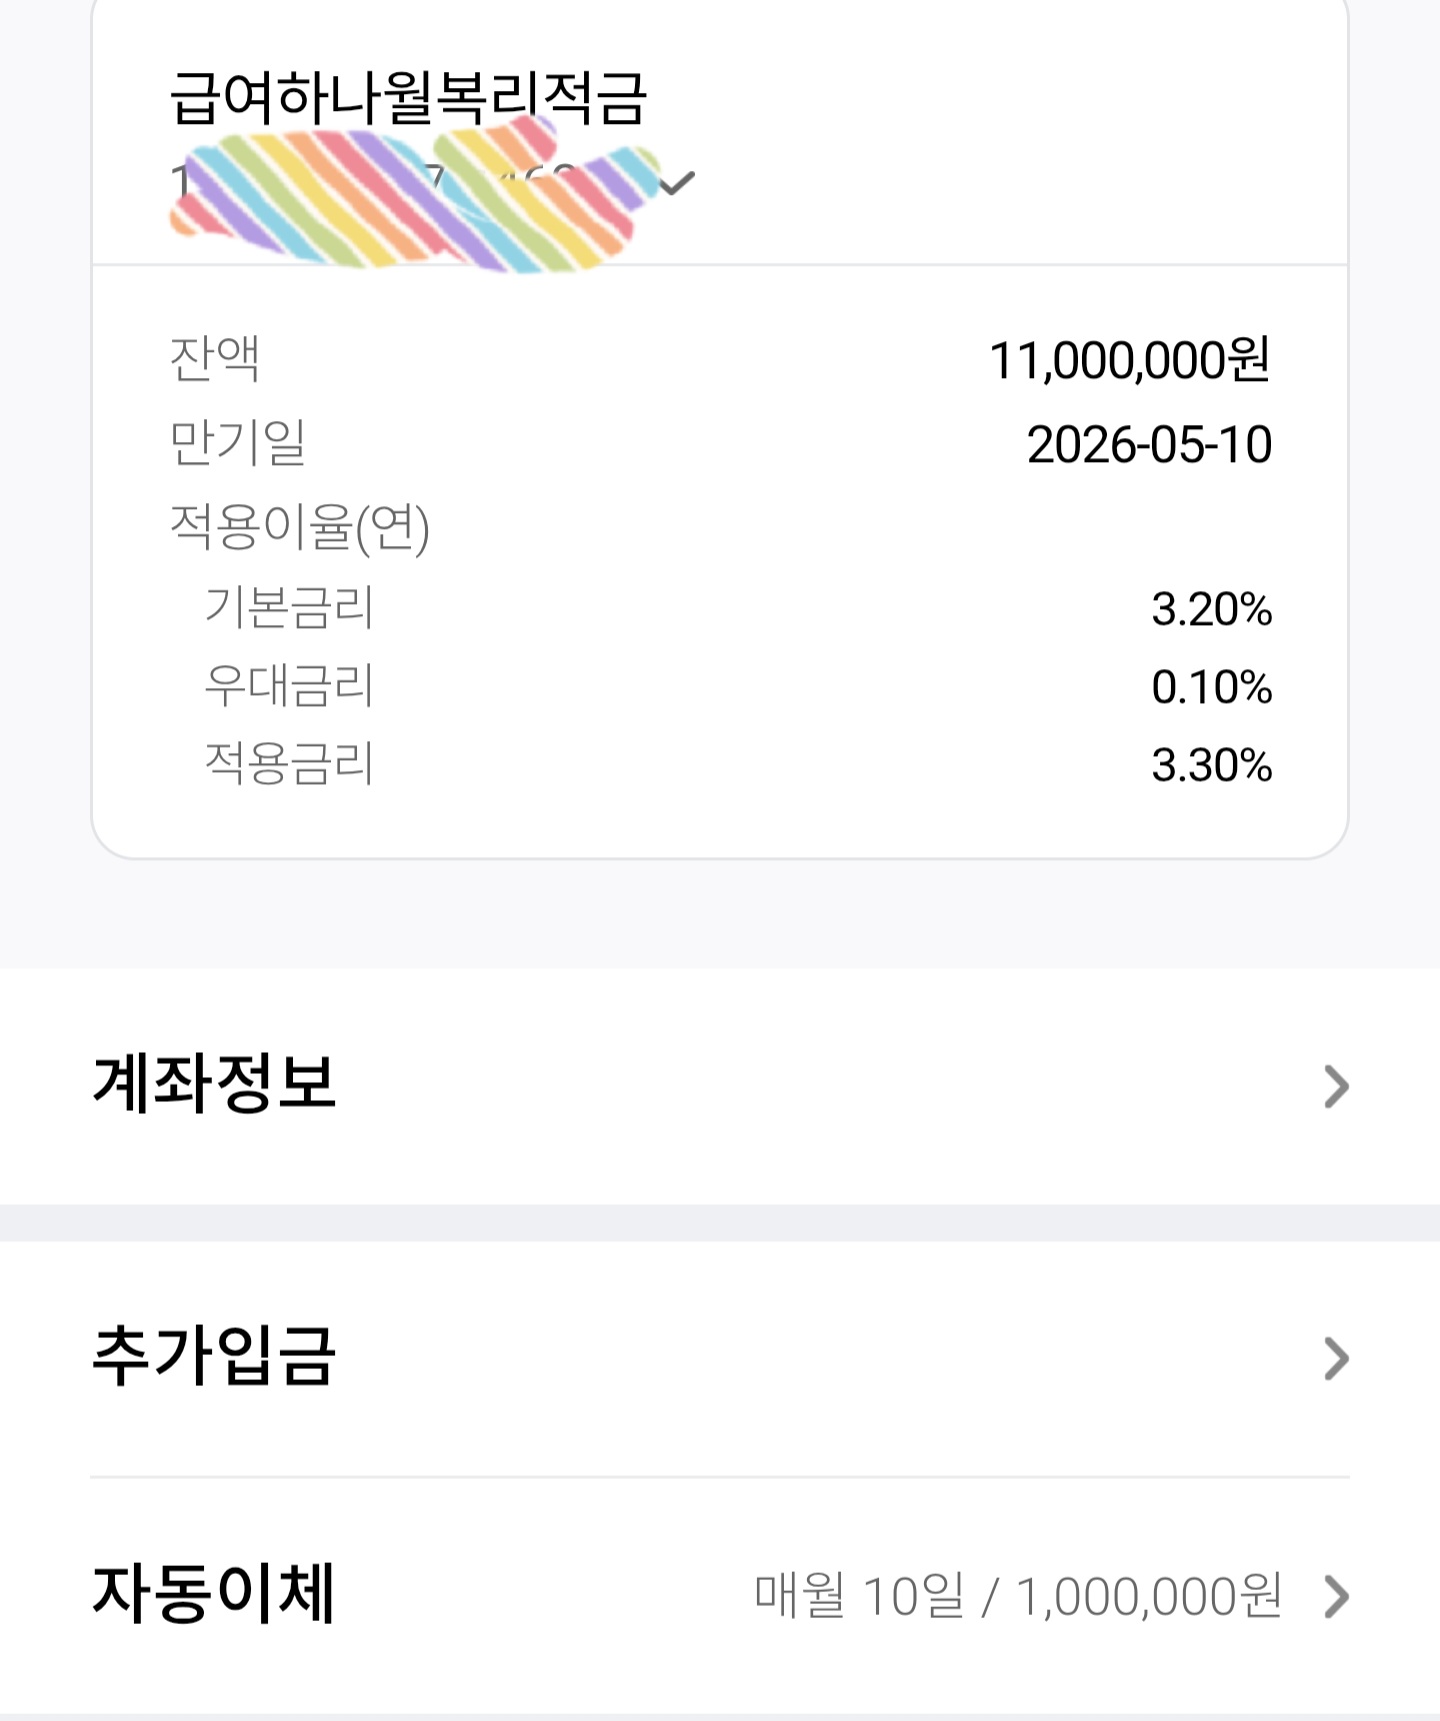Tap the 적용이율(연) heading
Image resolution: width=1440 pixels, height=1721 pixels.
point(300,526)
